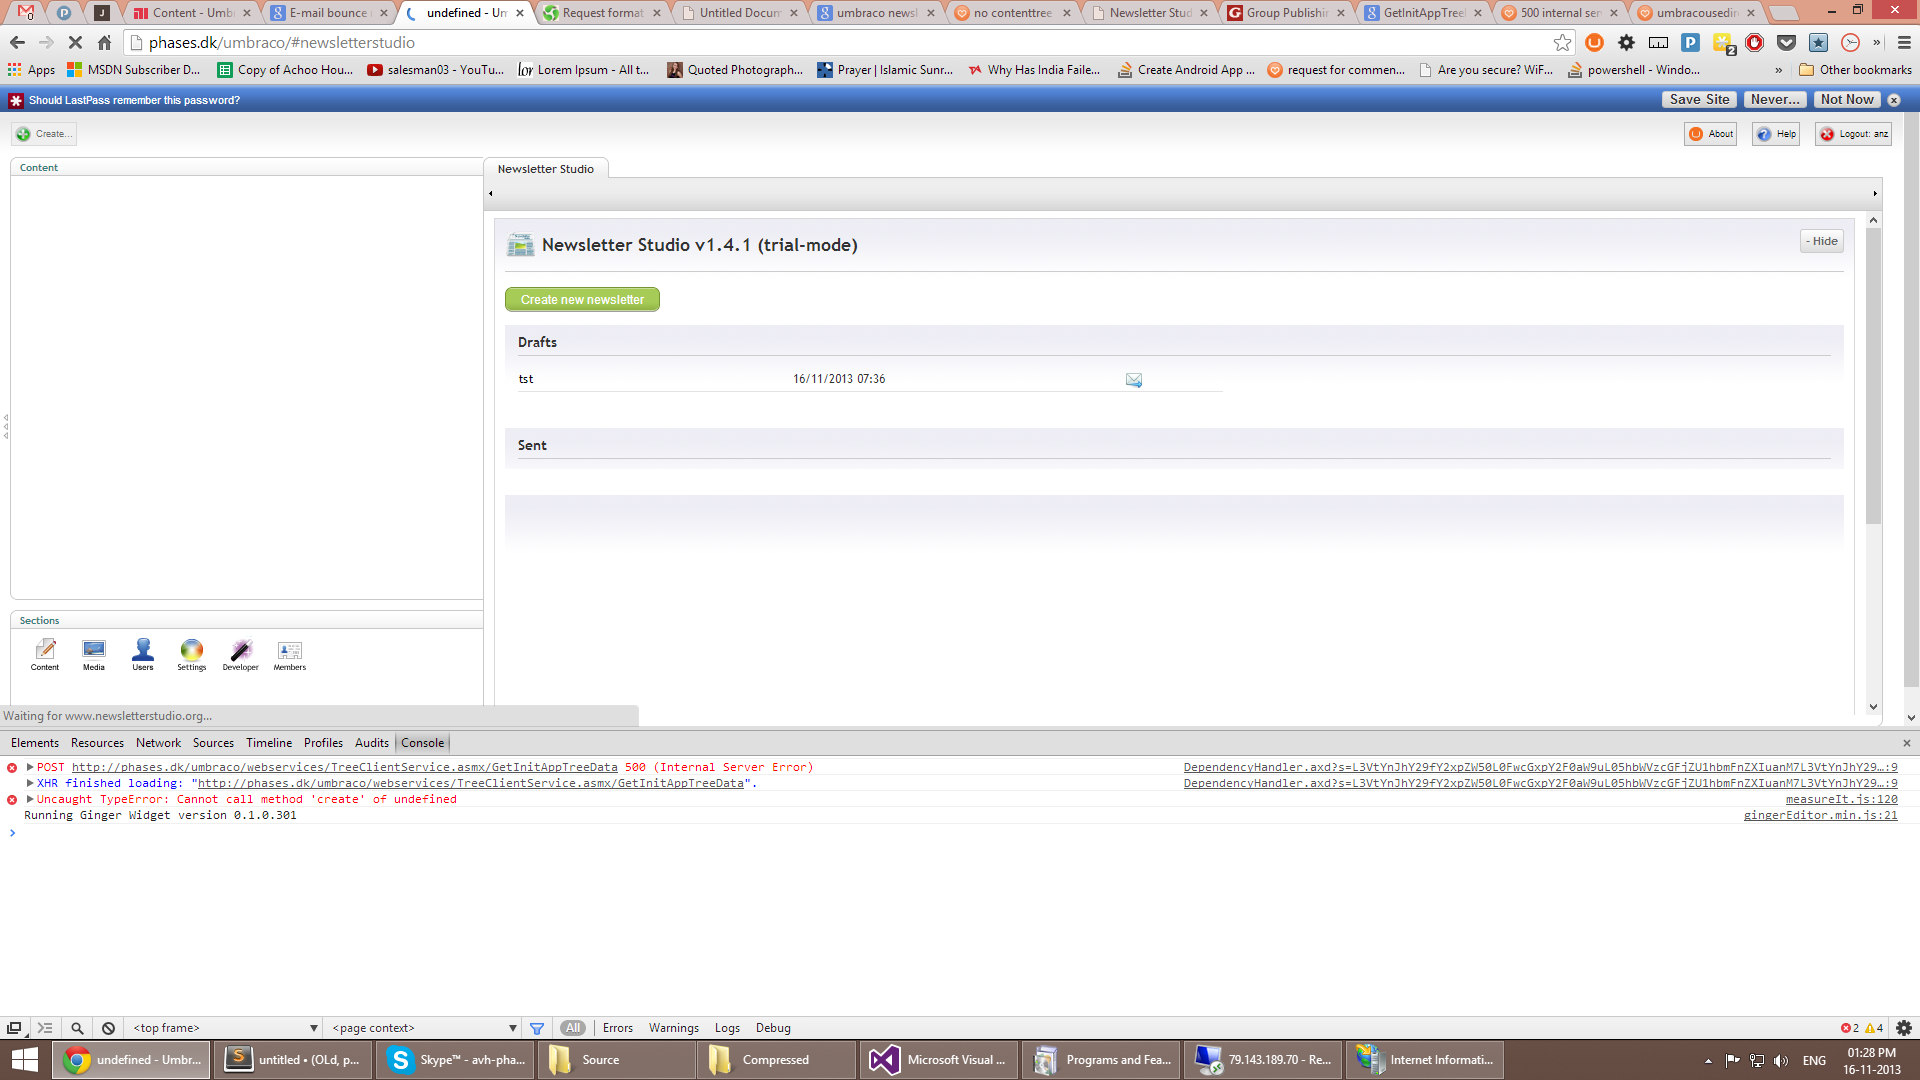This screenshot has height=1080, width=1920.
Task: Click the Windows Start button
Action: click(24, 1060)
